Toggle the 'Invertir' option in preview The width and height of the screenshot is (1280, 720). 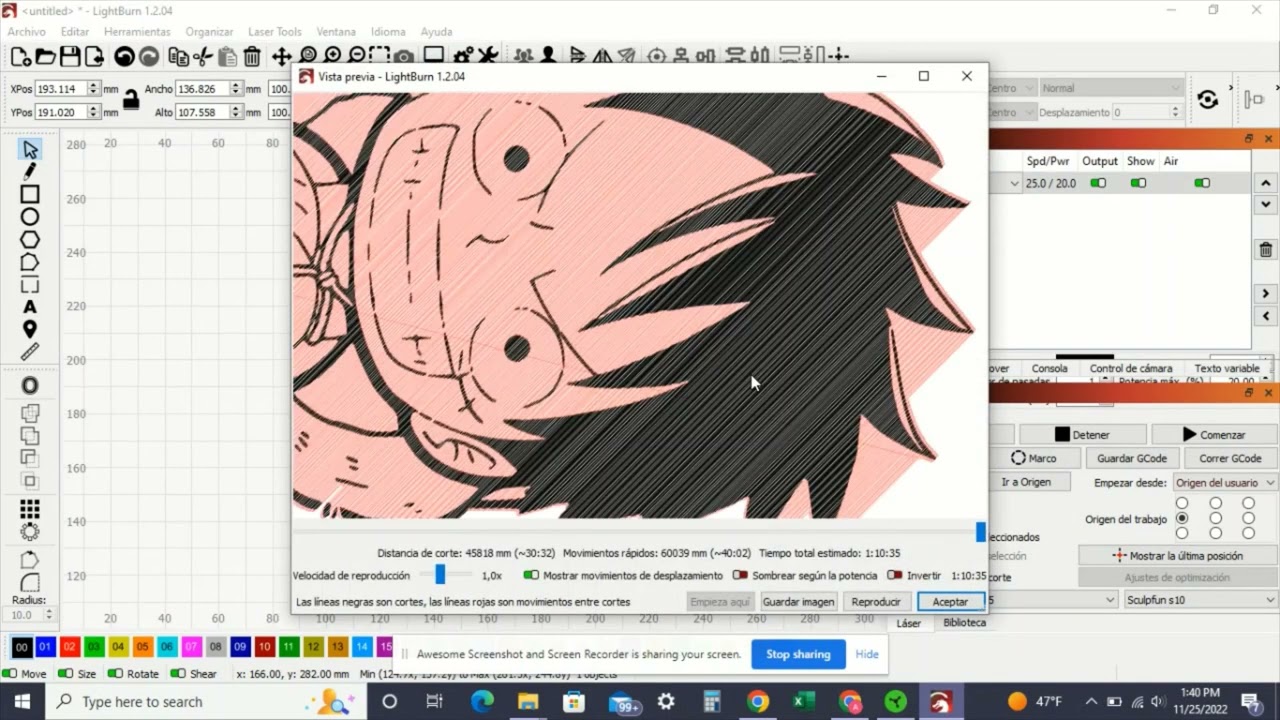[895, 575]
